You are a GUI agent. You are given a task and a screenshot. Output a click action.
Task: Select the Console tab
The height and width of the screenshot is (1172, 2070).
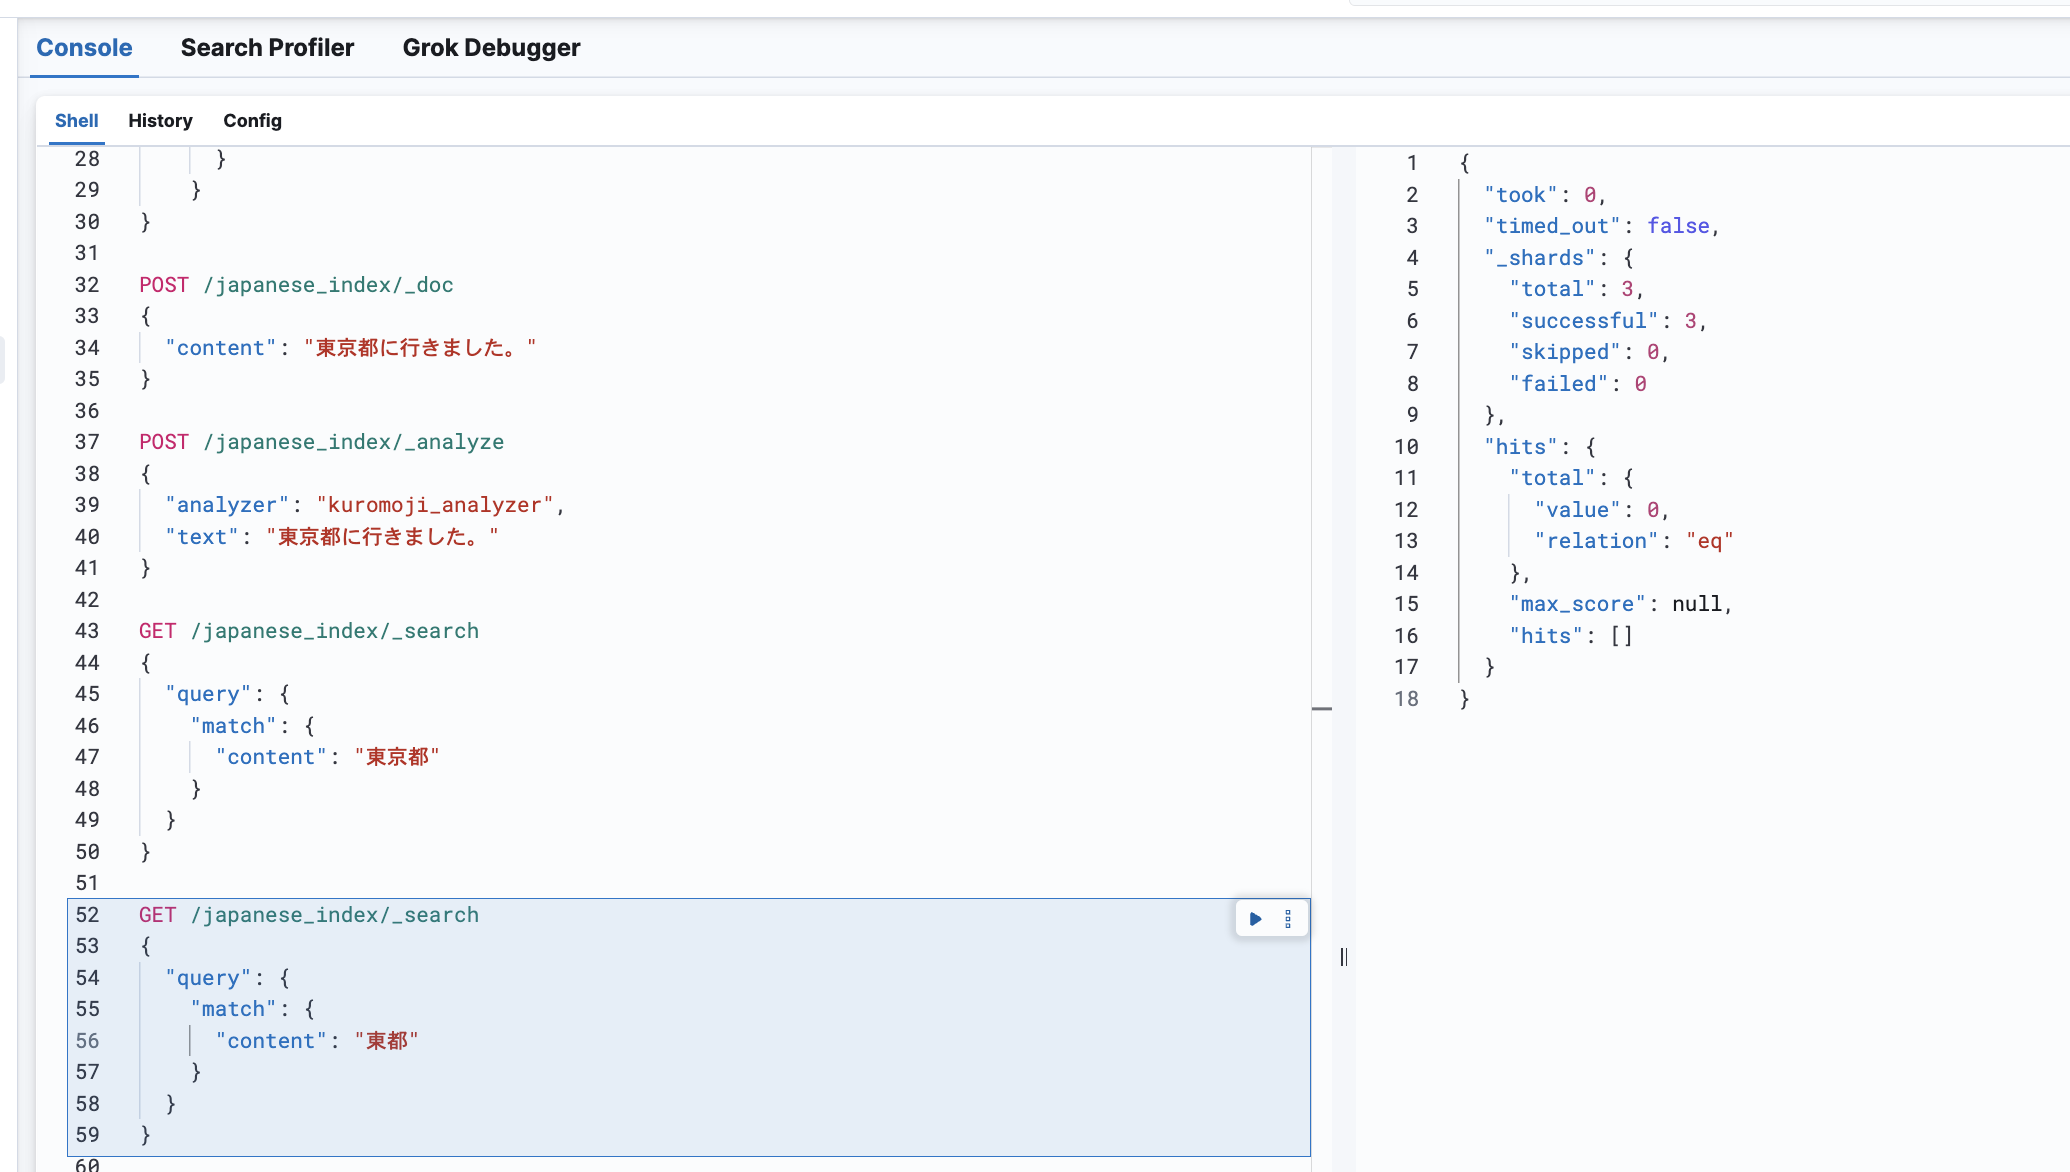click(x=84, y=48)
